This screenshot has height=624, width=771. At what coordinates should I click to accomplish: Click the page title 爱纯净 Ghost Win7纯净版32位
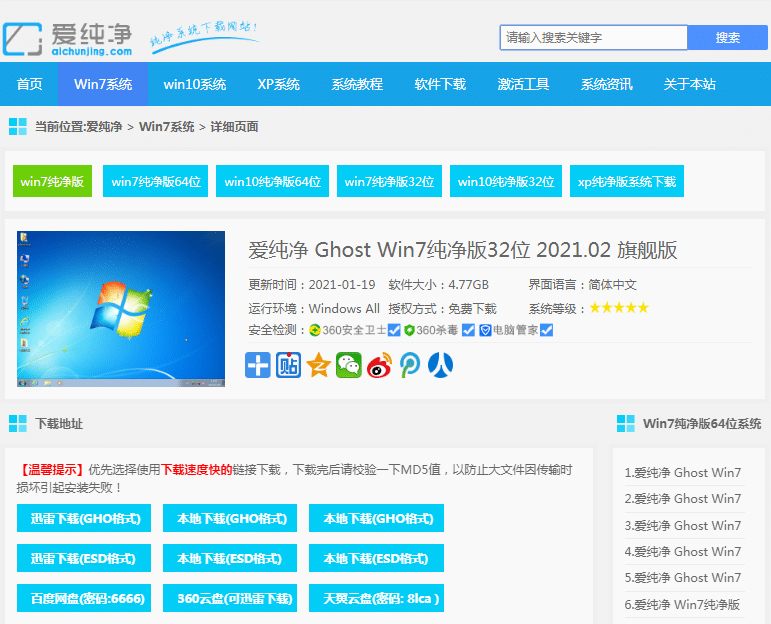coord(462,250)
